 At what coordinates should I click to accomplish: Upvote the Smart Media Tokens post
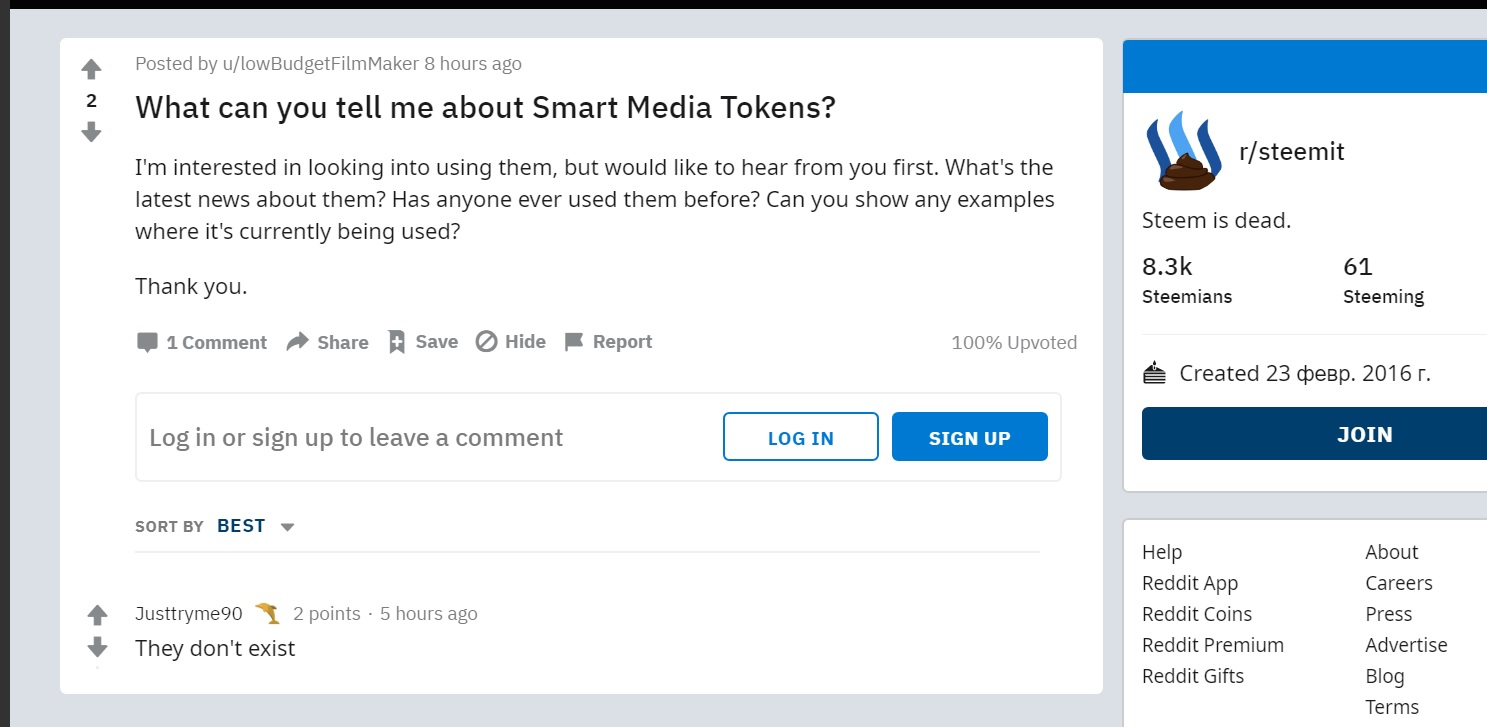[91, 69]
